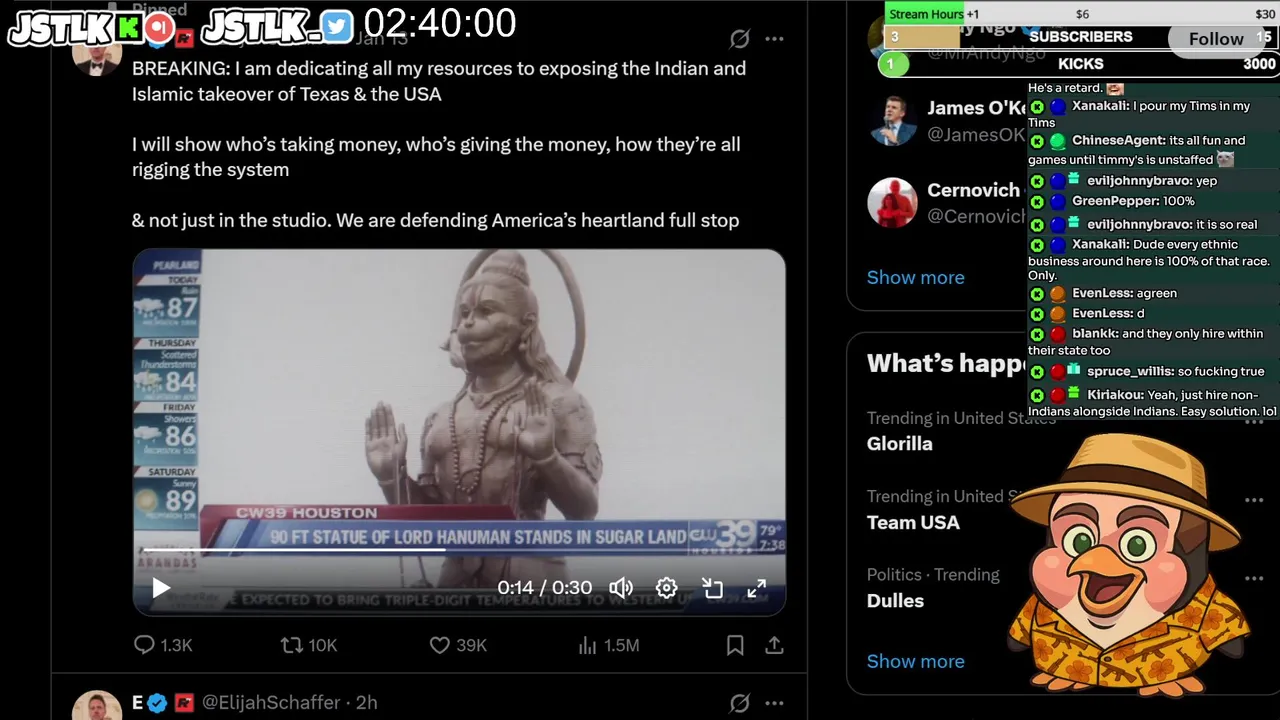Mute the video with the speaker icon

621,588
